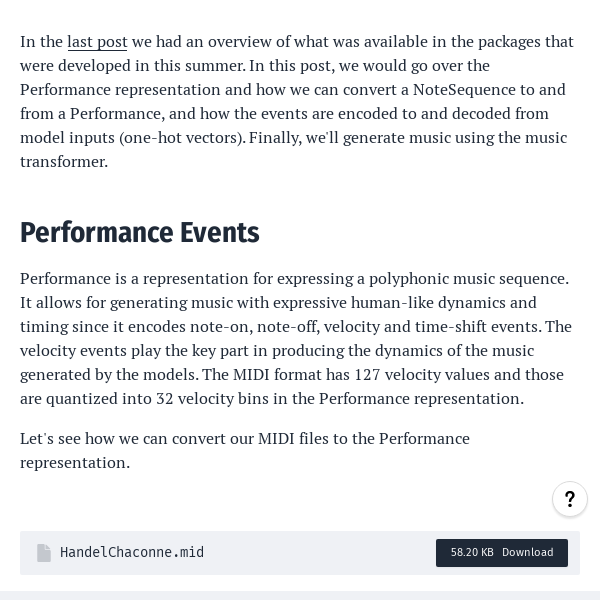Click the word "summer." in the intro
600x600 pixels.
(x=215, y=66)
